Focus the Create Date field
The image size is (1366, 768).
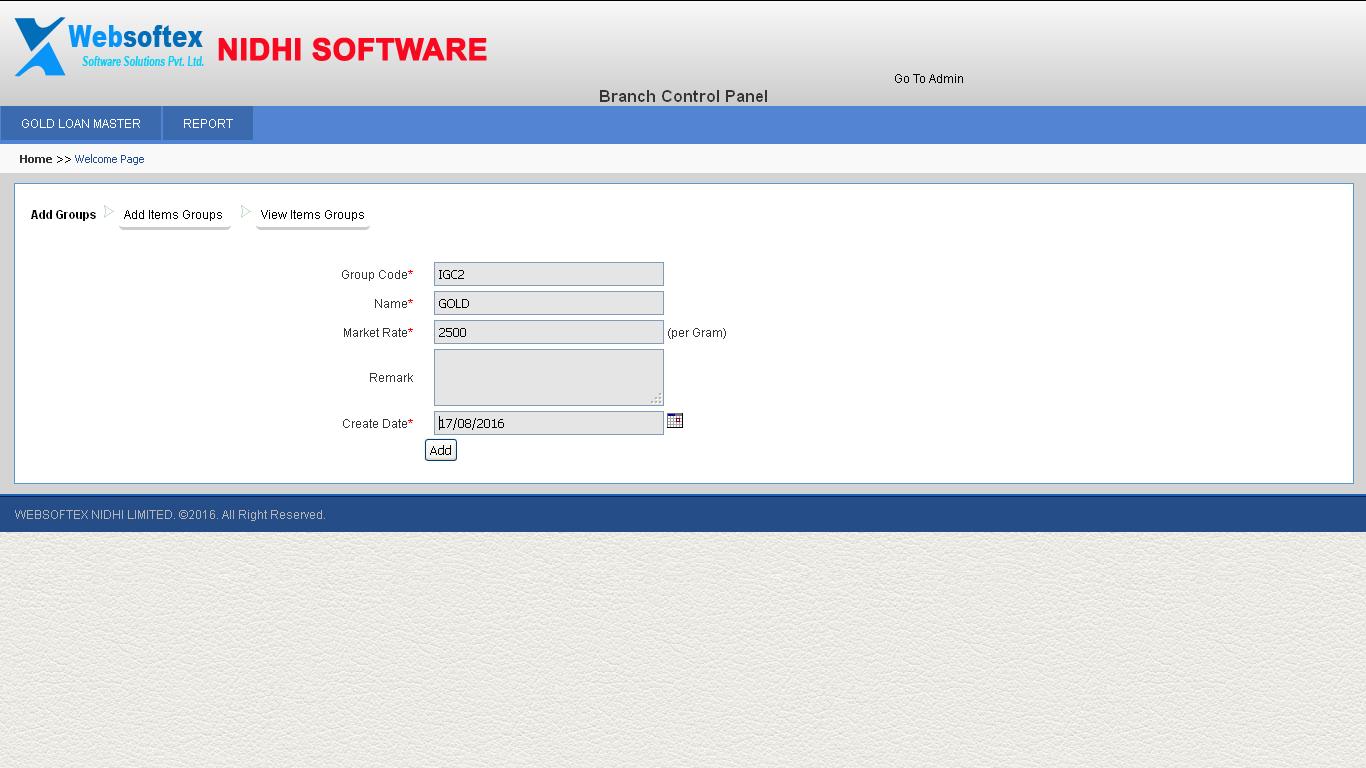click(548, 423)
